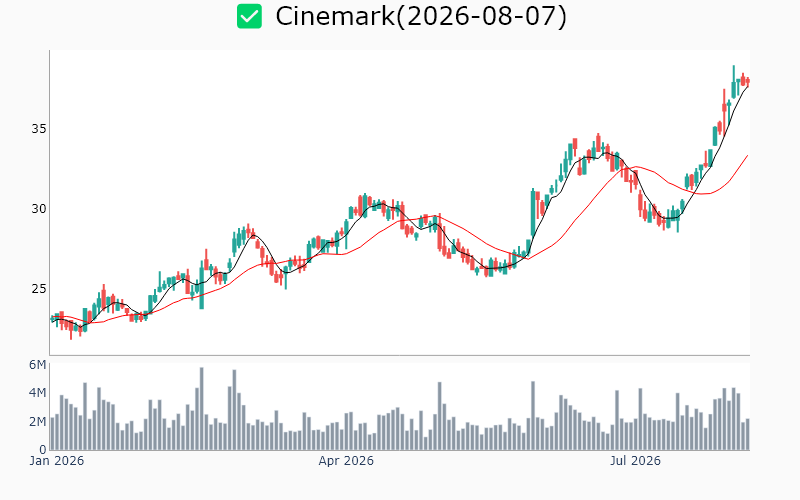Click the last red candlestick on chart
Screen dimensions: 800x500
point(747,81)
